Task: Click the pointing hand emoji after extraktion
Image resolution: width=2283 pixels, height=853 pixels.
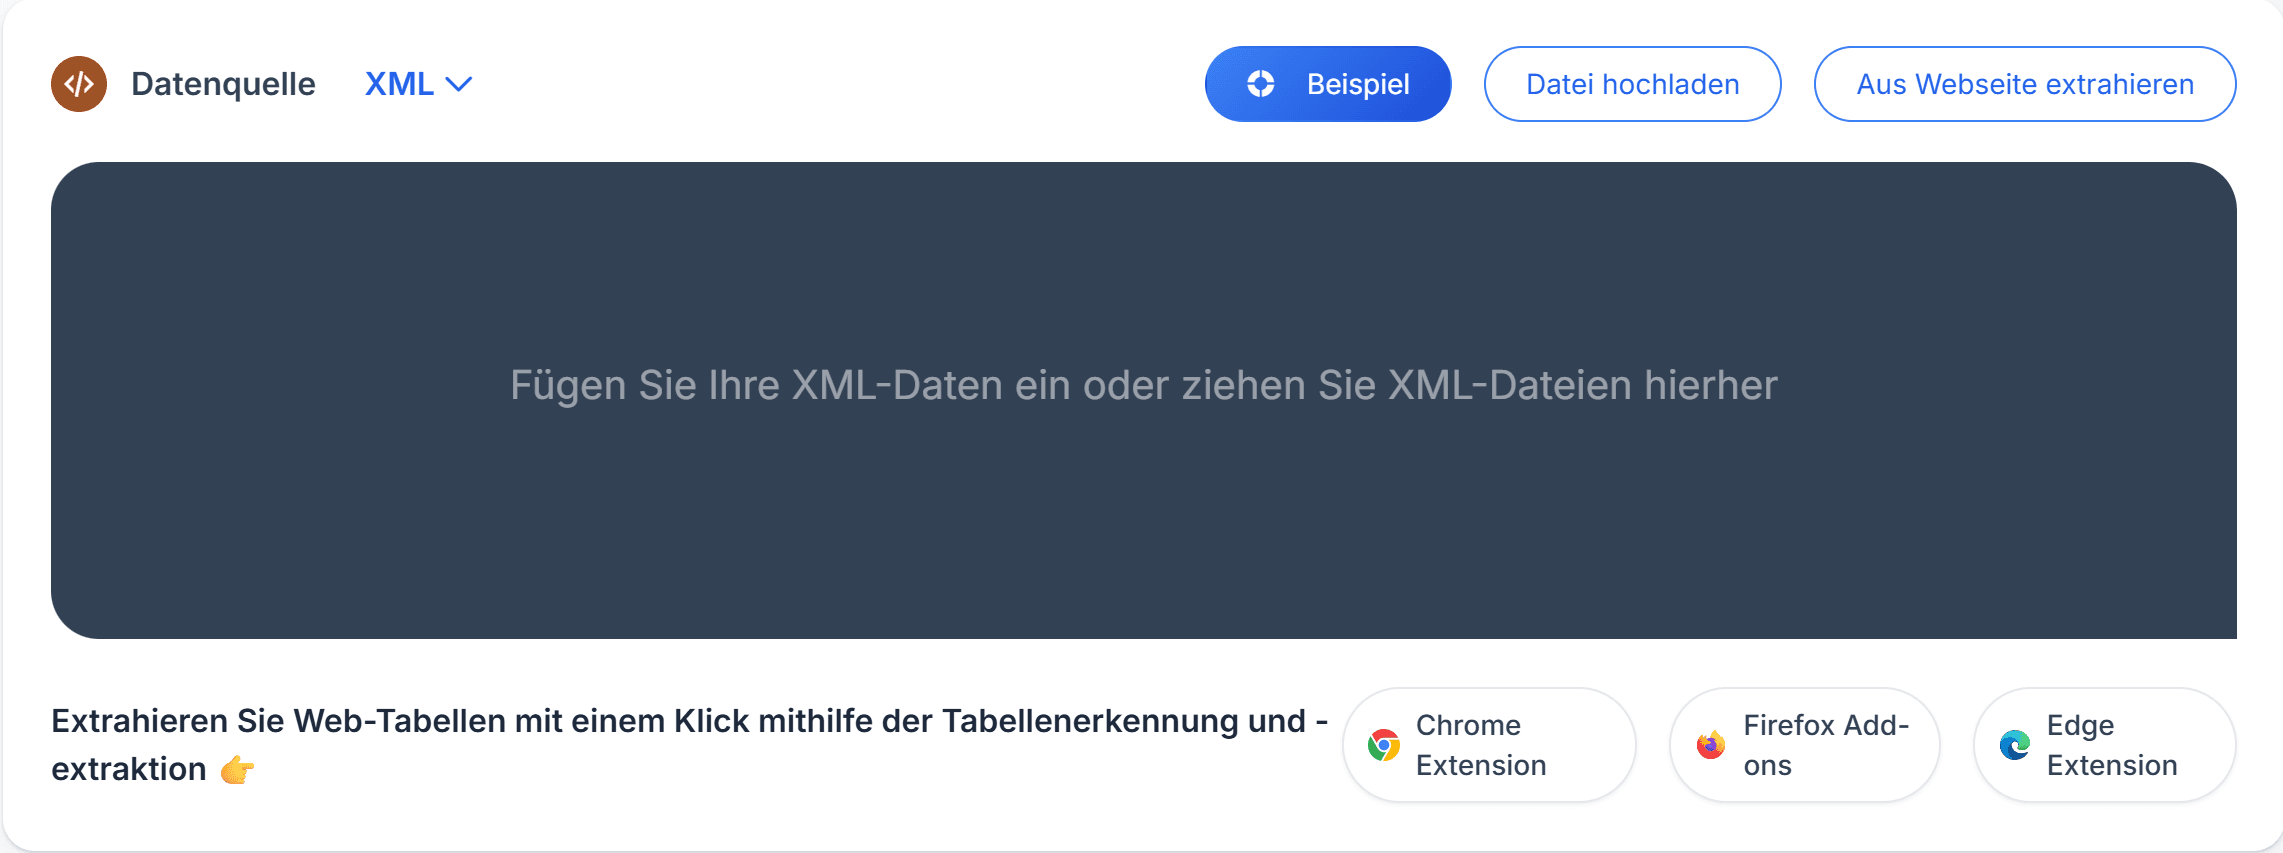Action: click(x=237, y=769)
